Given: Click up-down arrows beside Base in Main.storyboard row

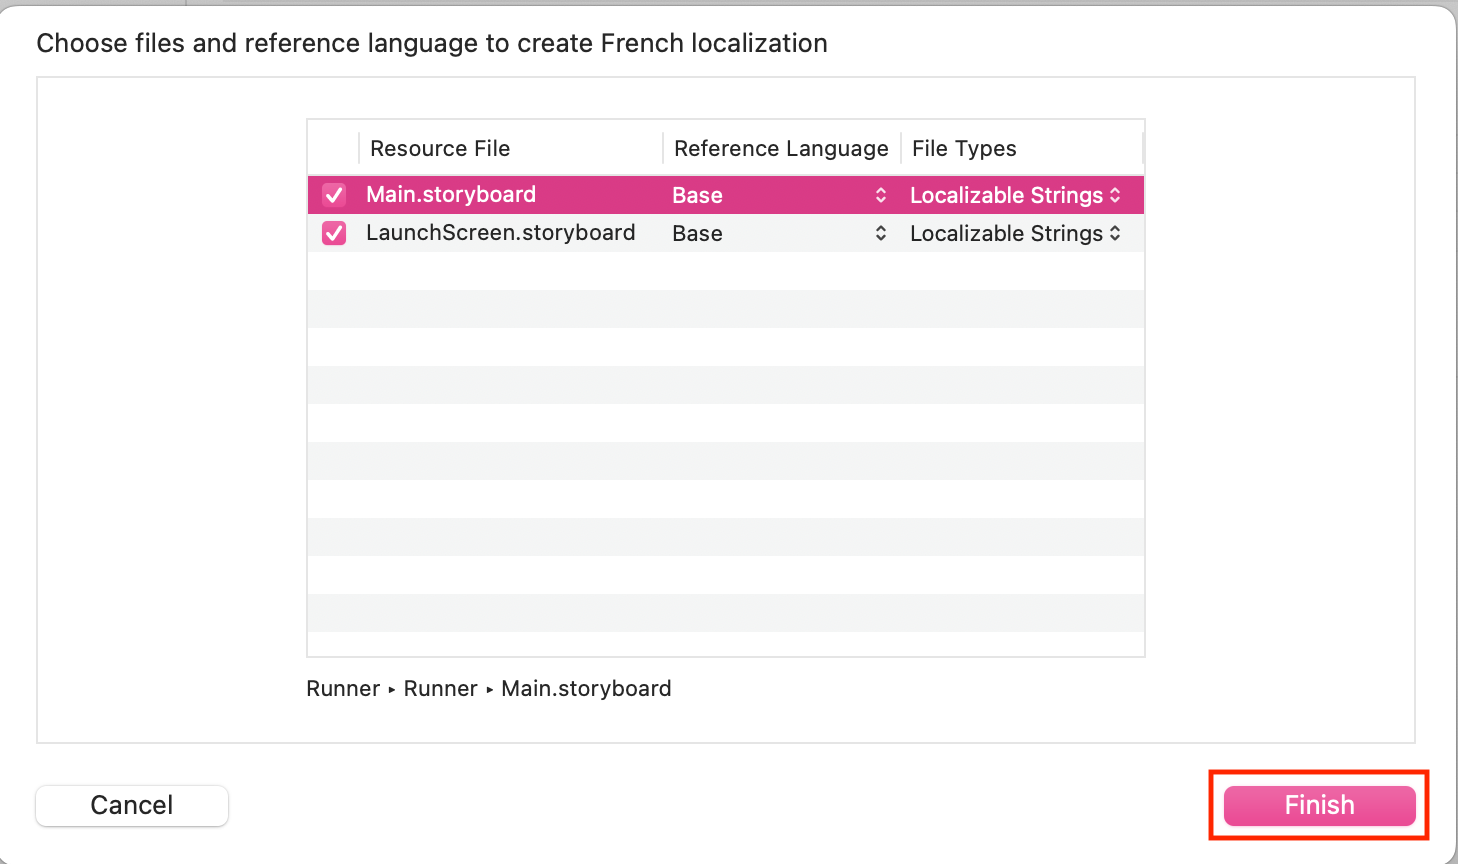Looking at the screenshot, I should (x=880, y=195).
